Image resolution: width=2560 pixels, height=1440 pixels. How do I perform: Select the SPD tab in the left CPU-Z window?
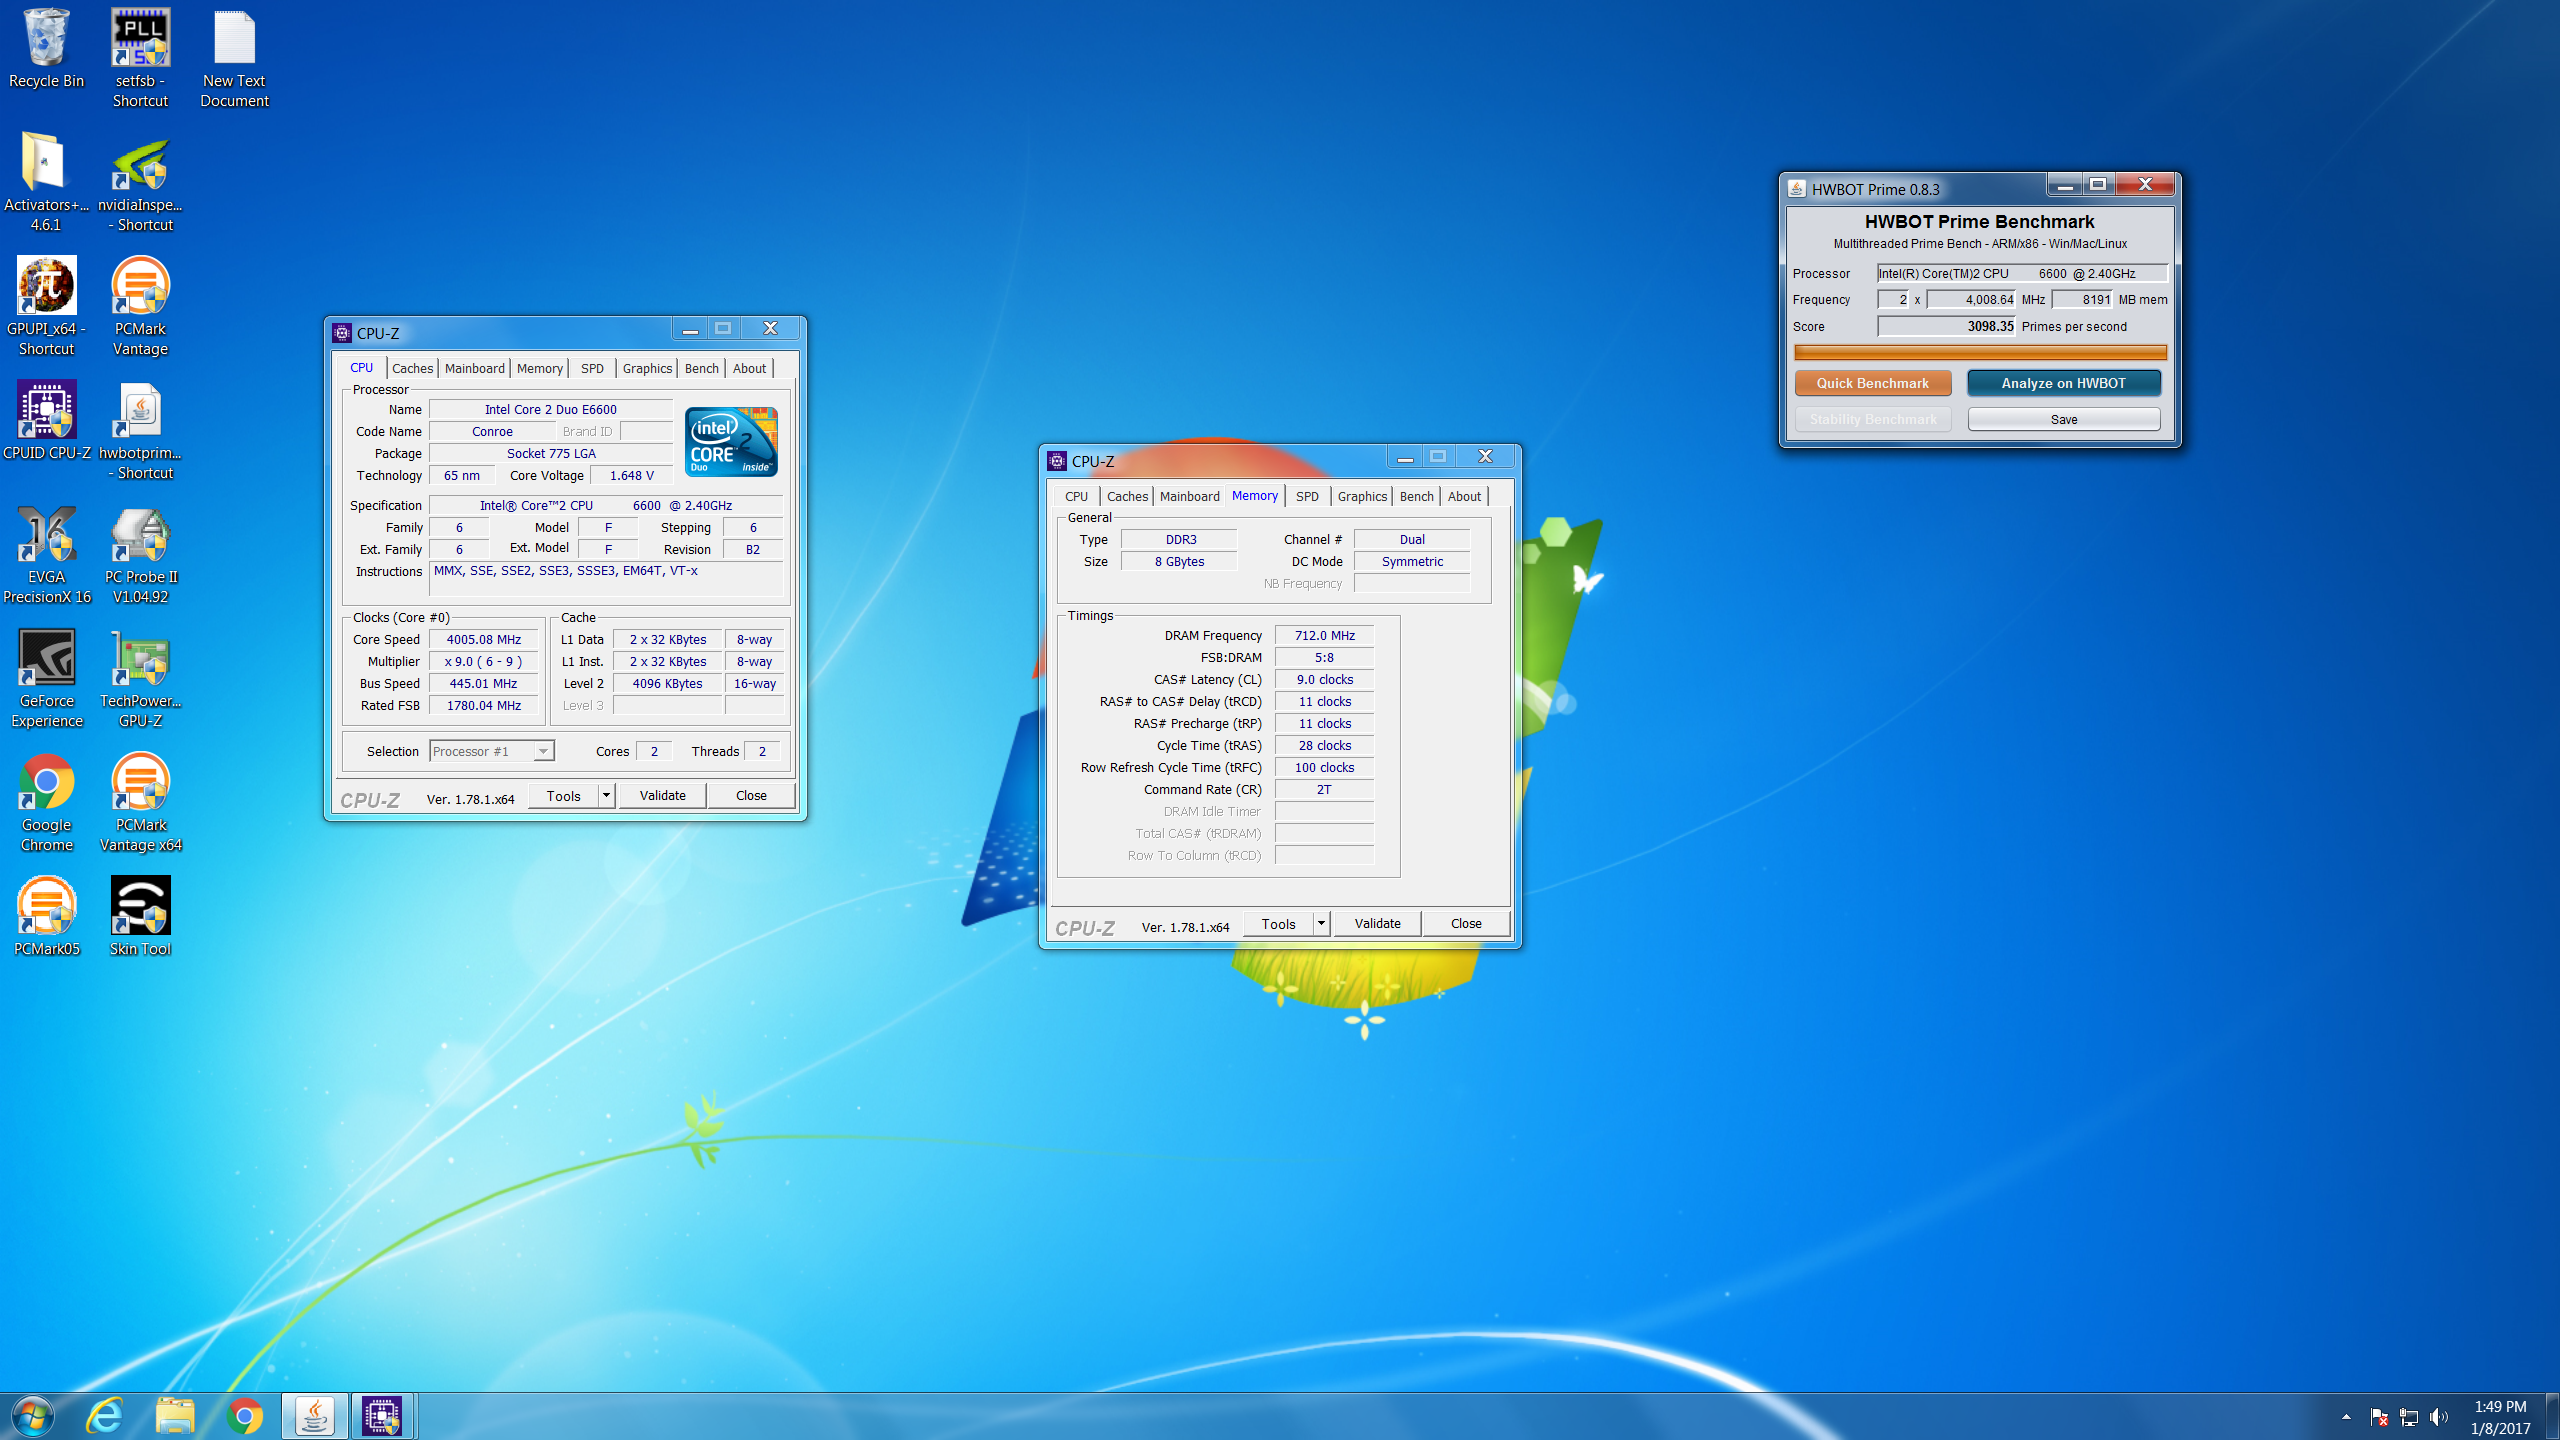tap(592, 368)
